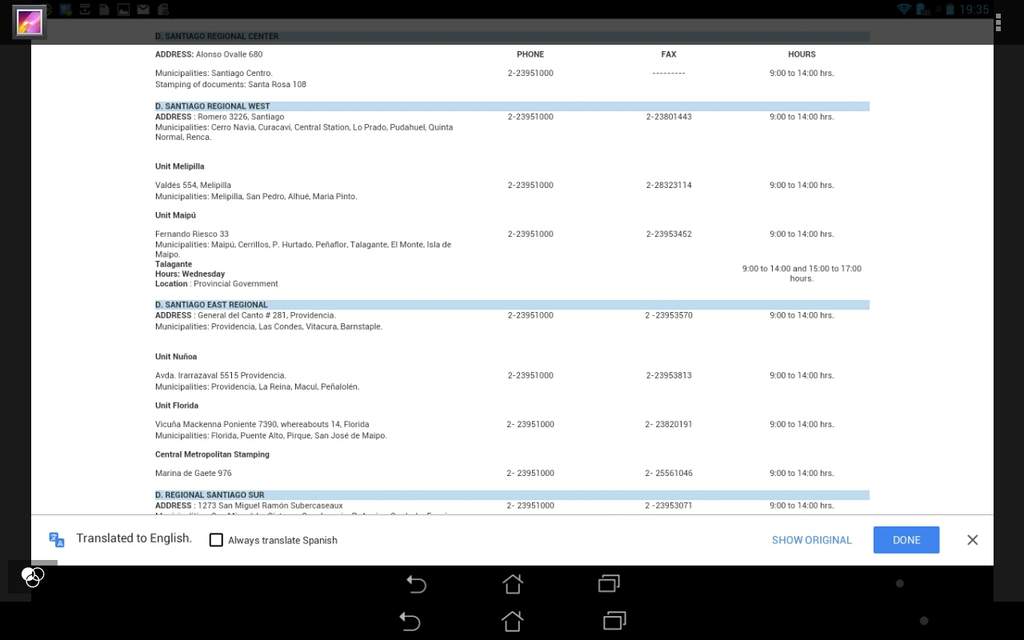This screenshot has height=640, width=1024.
Task: Select 'Avda. Irarrazaval 5515 Providencia' address
Action: [x=221, y=376]
